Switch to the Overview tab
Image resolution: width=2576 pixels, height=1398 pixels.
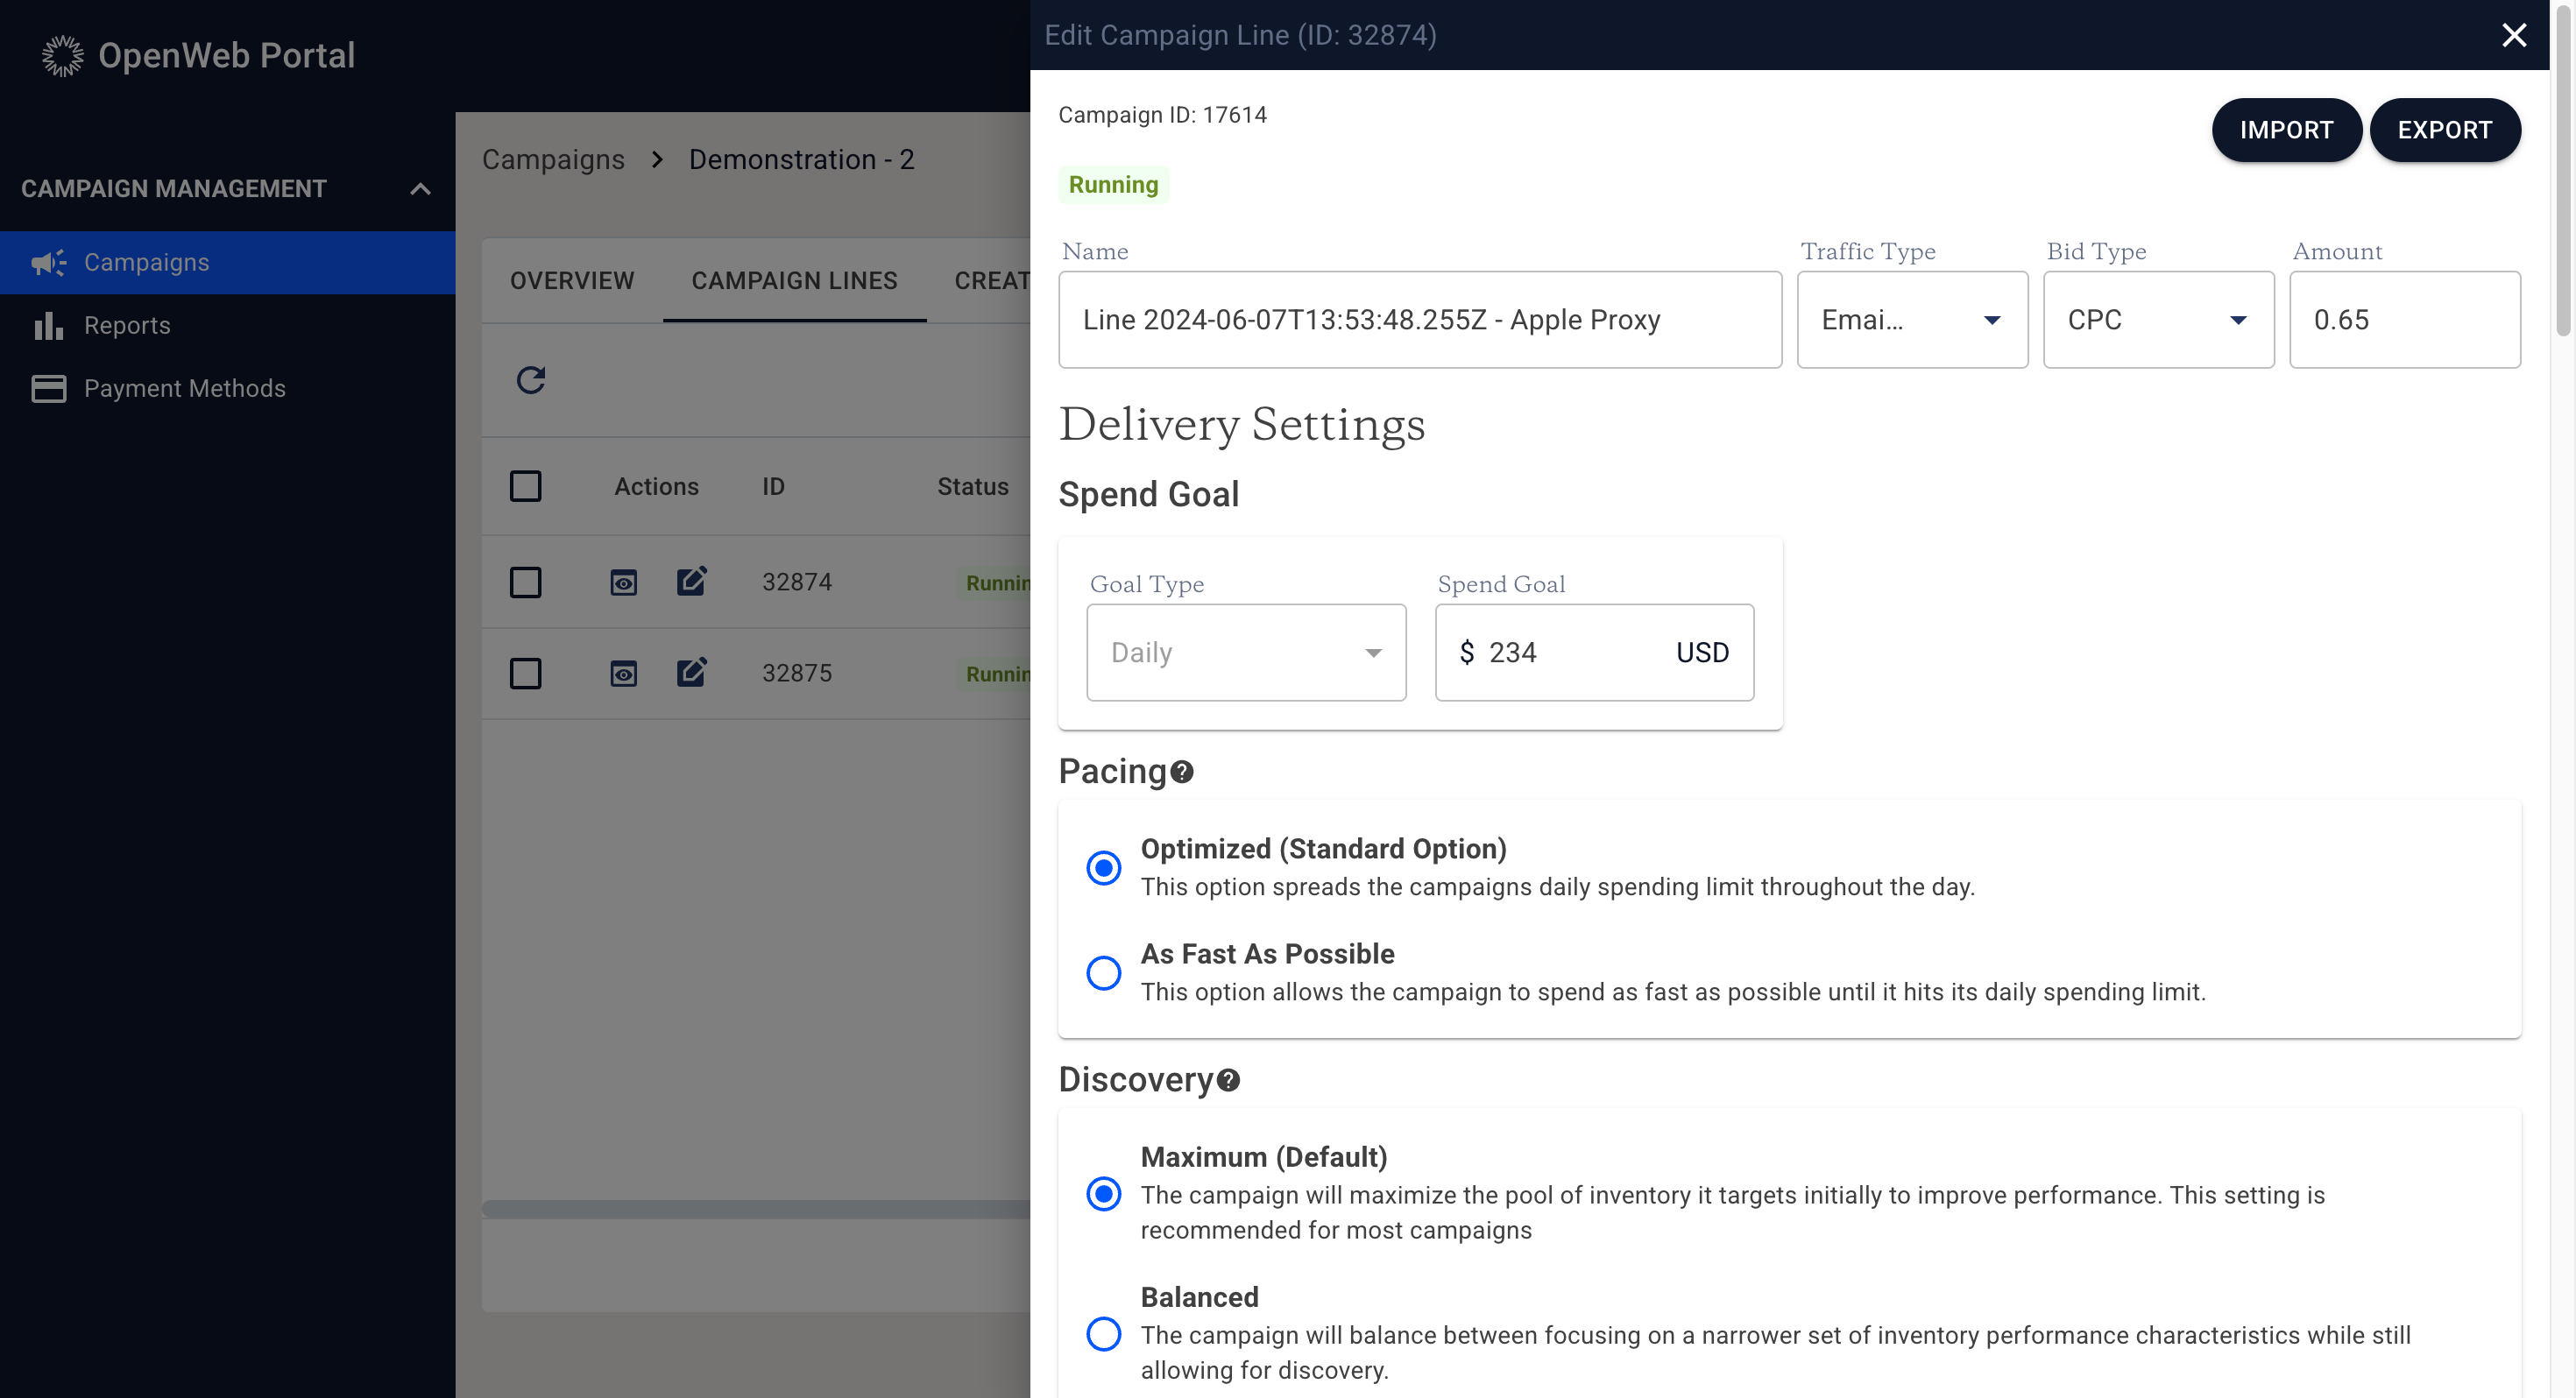point(572,281)
